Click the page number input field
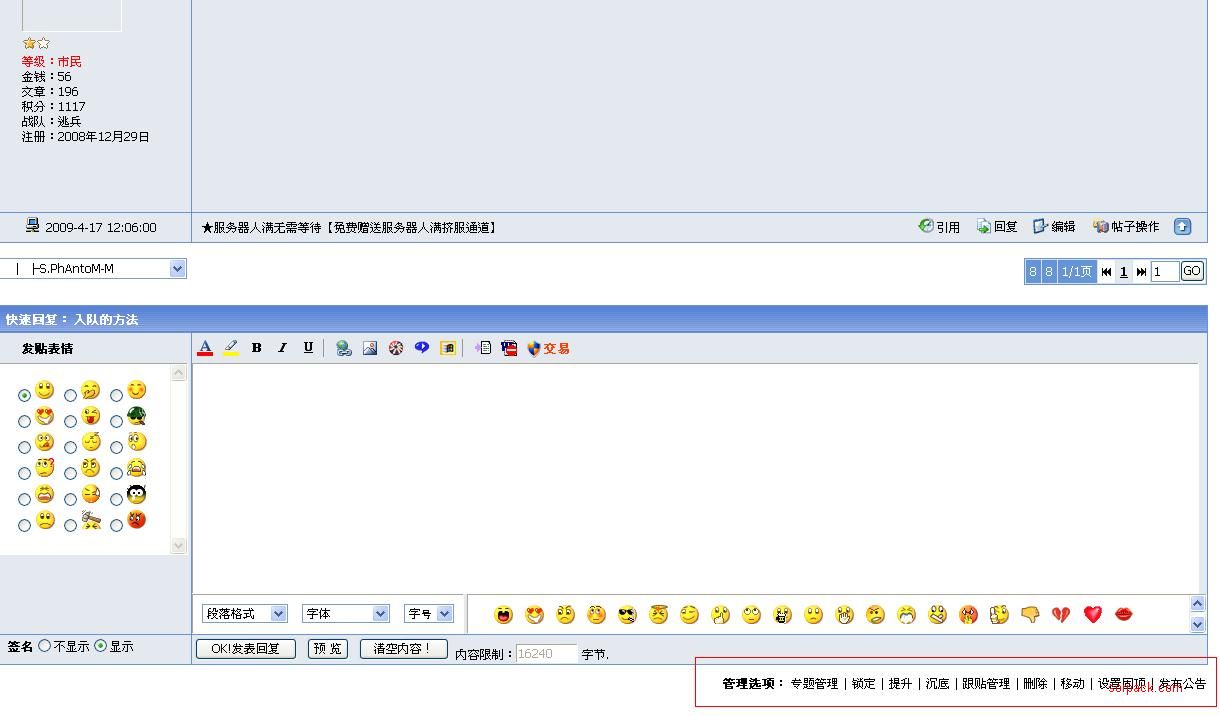 point(1164,272)
